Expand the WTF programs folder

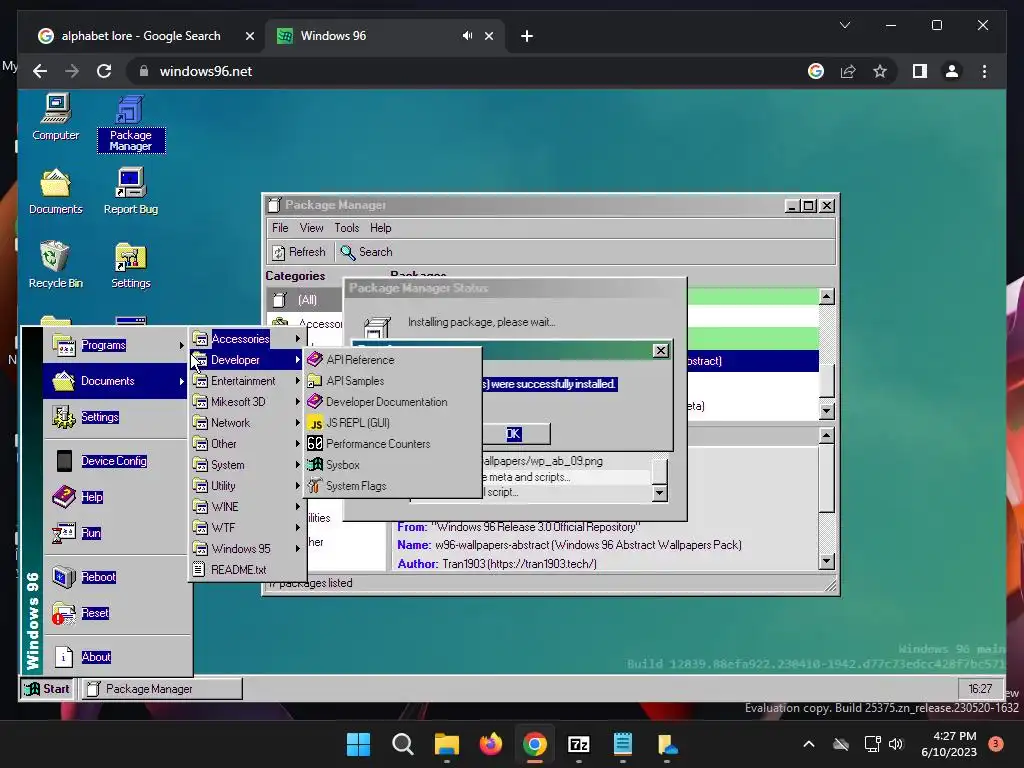(x=248, y=527)
